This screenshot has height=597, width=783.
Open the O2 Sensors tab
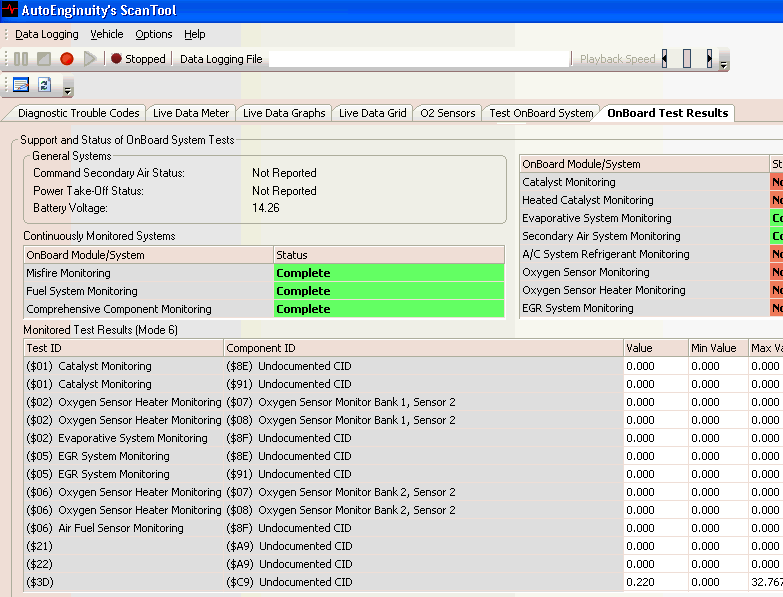pos(447,113)
